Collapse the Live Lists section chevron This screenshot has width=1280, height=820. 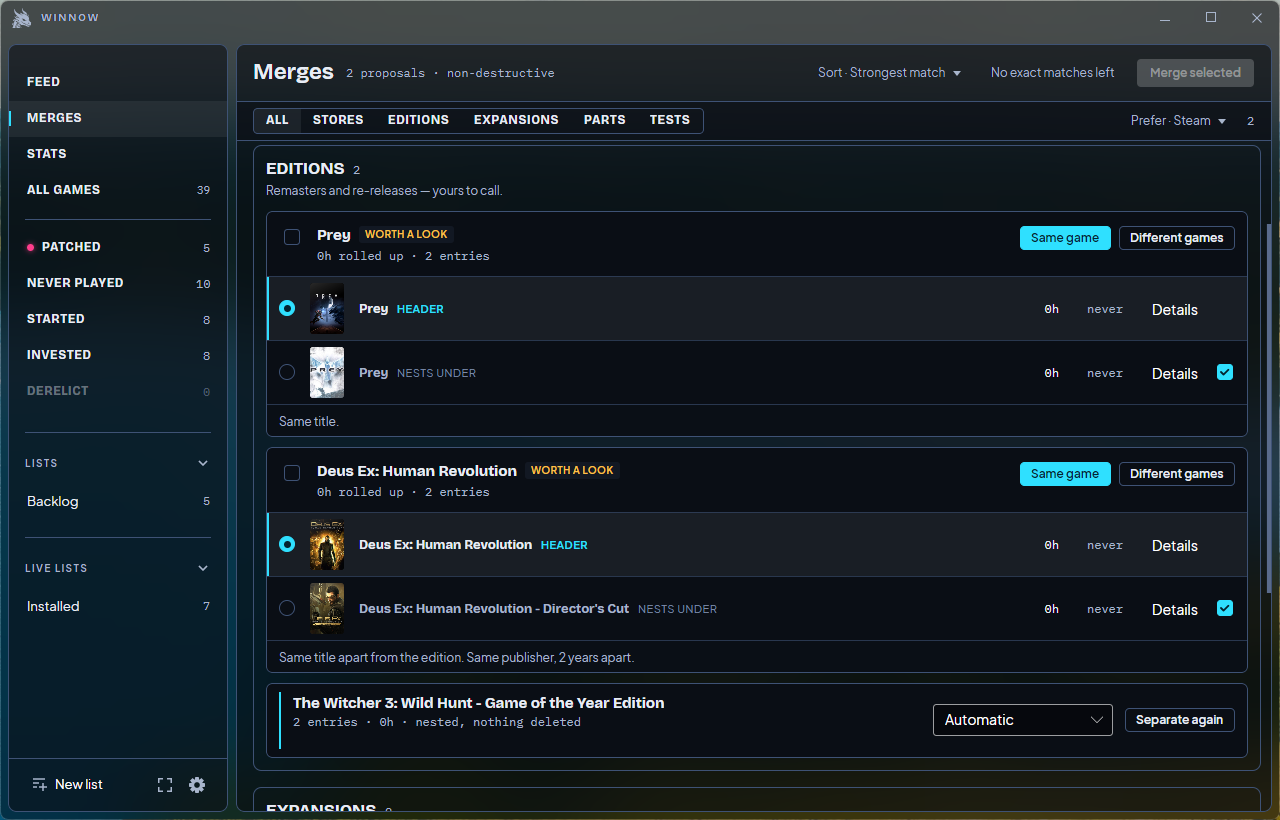tap(203, 568)
